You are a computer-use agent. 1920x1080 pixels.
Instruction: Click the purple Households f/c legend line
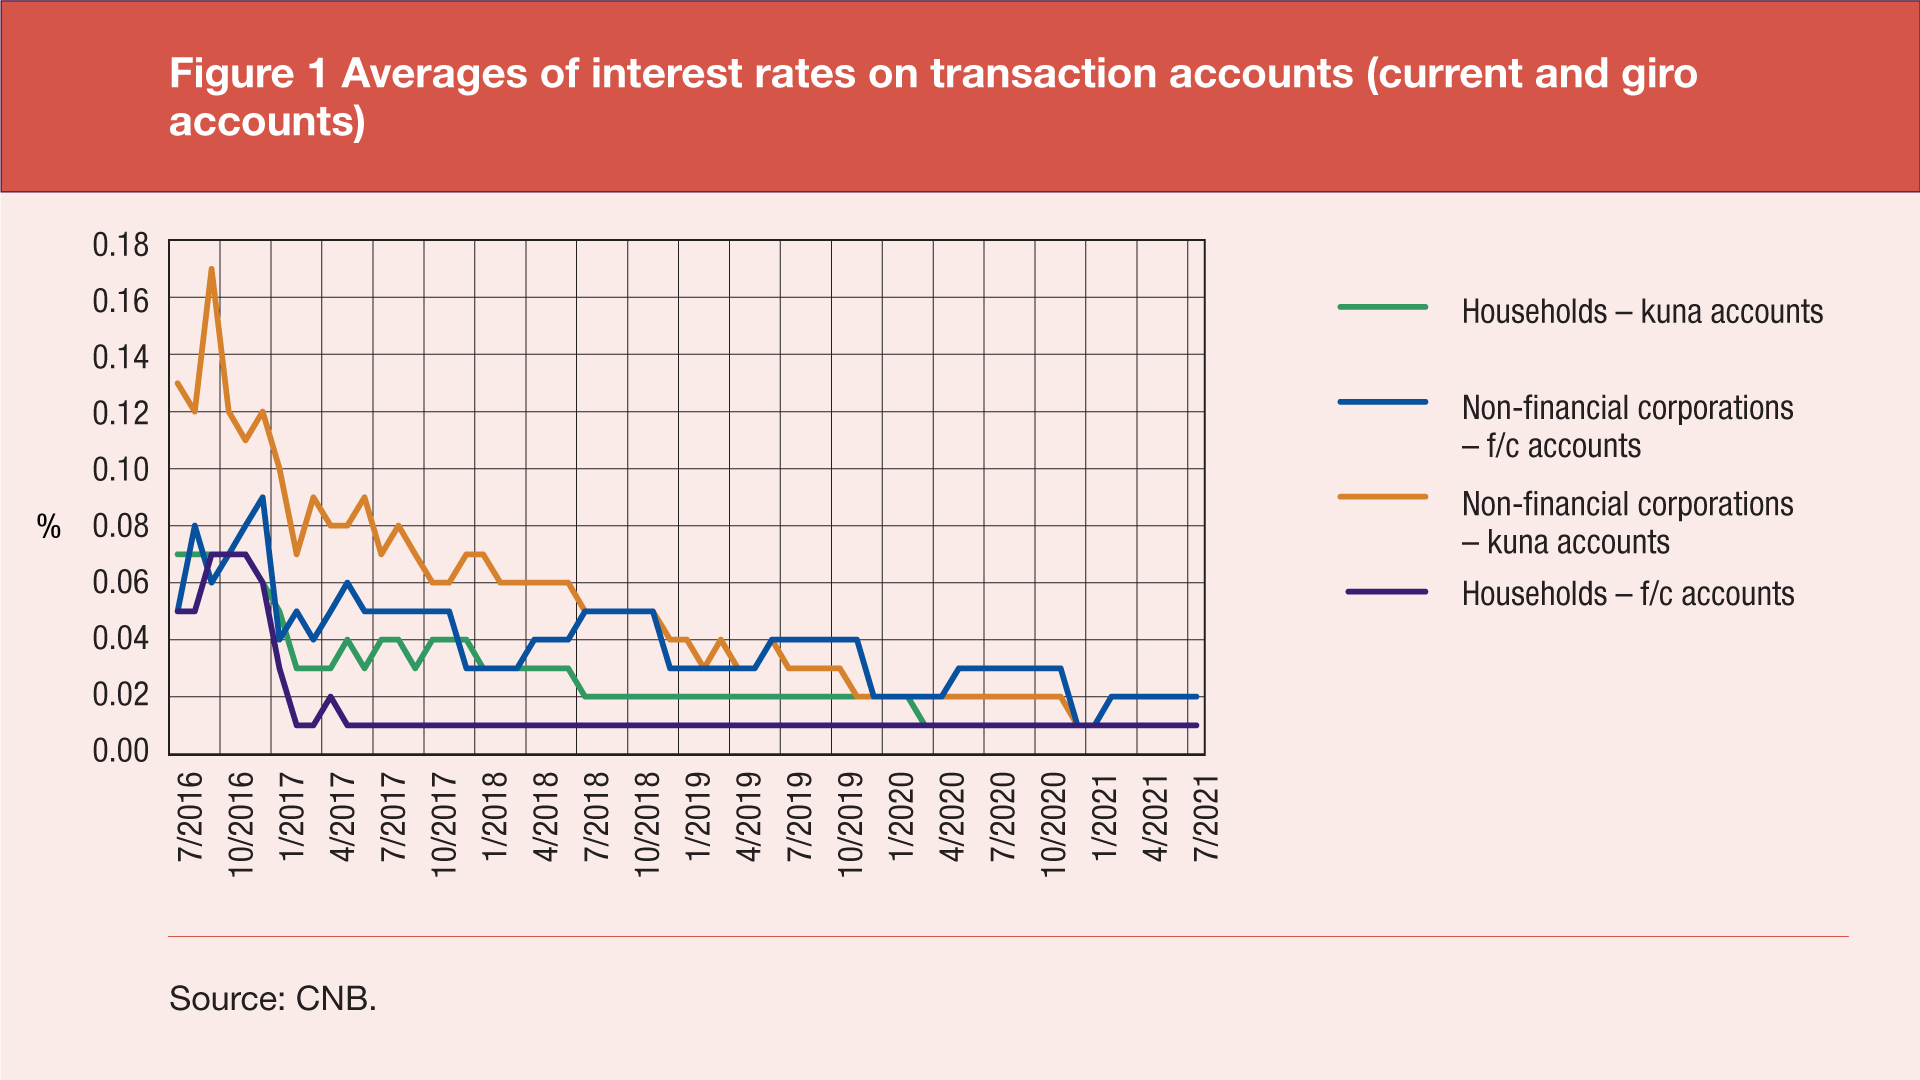tap(1386, 592)
